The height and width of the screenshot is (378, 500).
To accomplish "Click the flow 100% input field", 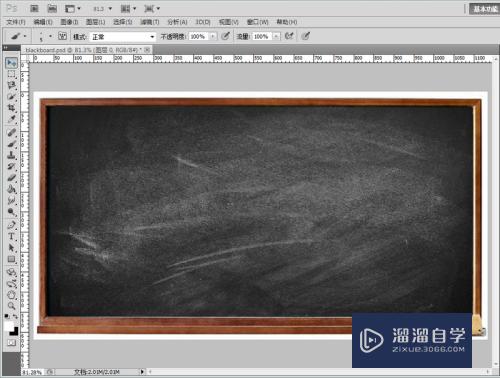I will point(263,36).
